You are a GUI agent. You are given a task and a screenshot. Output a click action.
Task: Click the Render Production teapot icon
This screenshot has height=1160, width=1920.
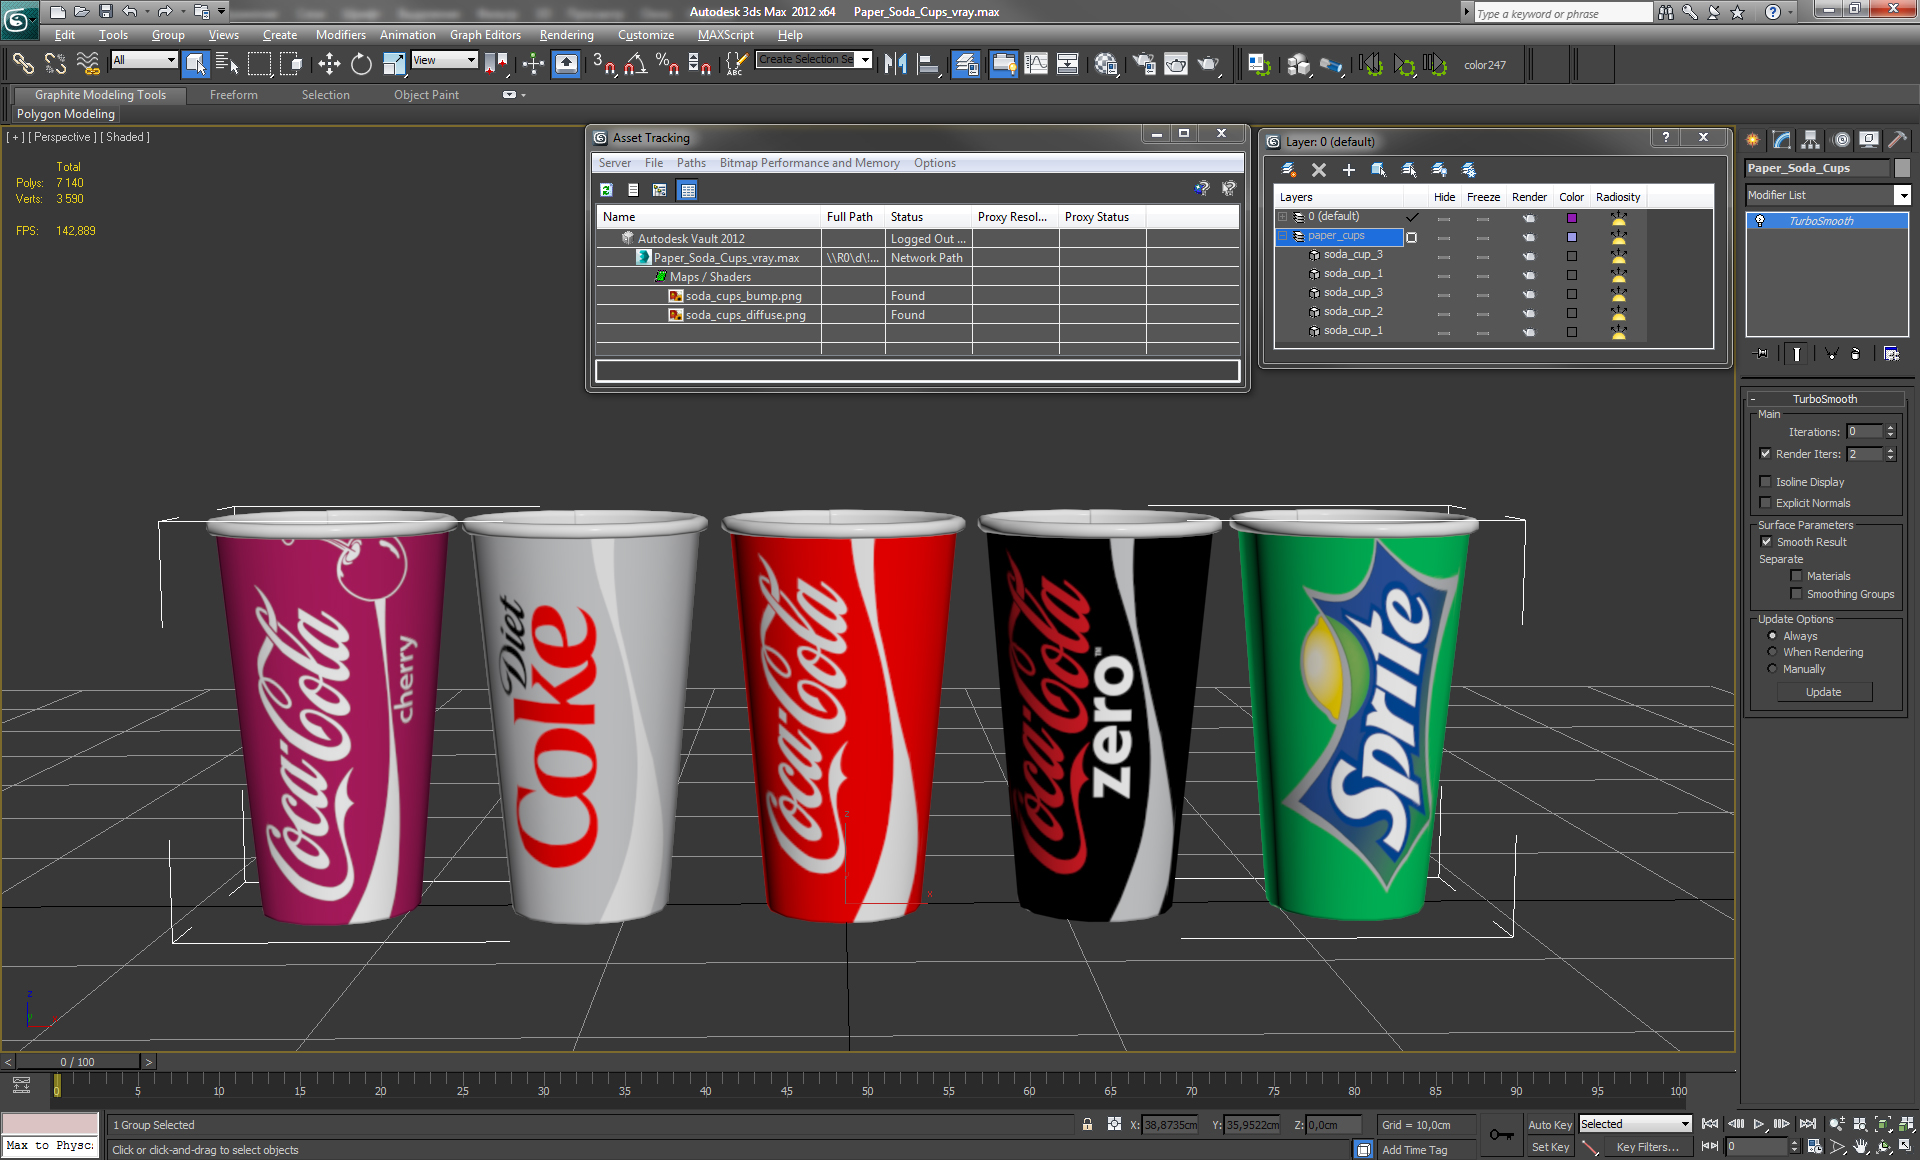coord(1209,64)
